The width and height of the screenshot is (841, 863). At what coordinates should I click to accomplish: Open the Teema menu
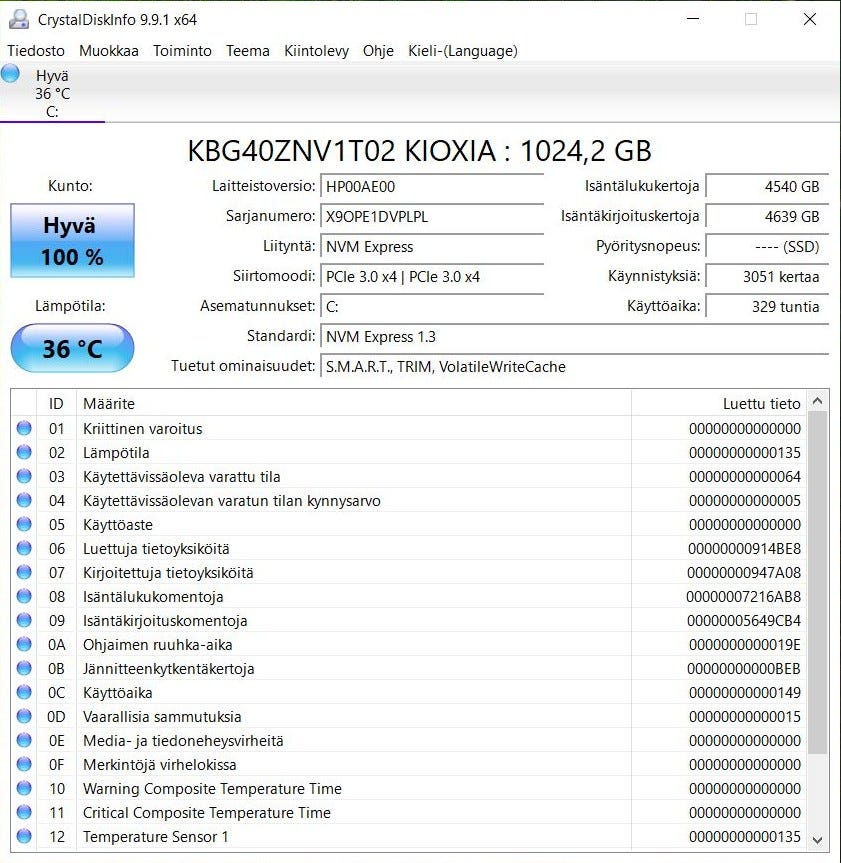[x=248, y=51]
